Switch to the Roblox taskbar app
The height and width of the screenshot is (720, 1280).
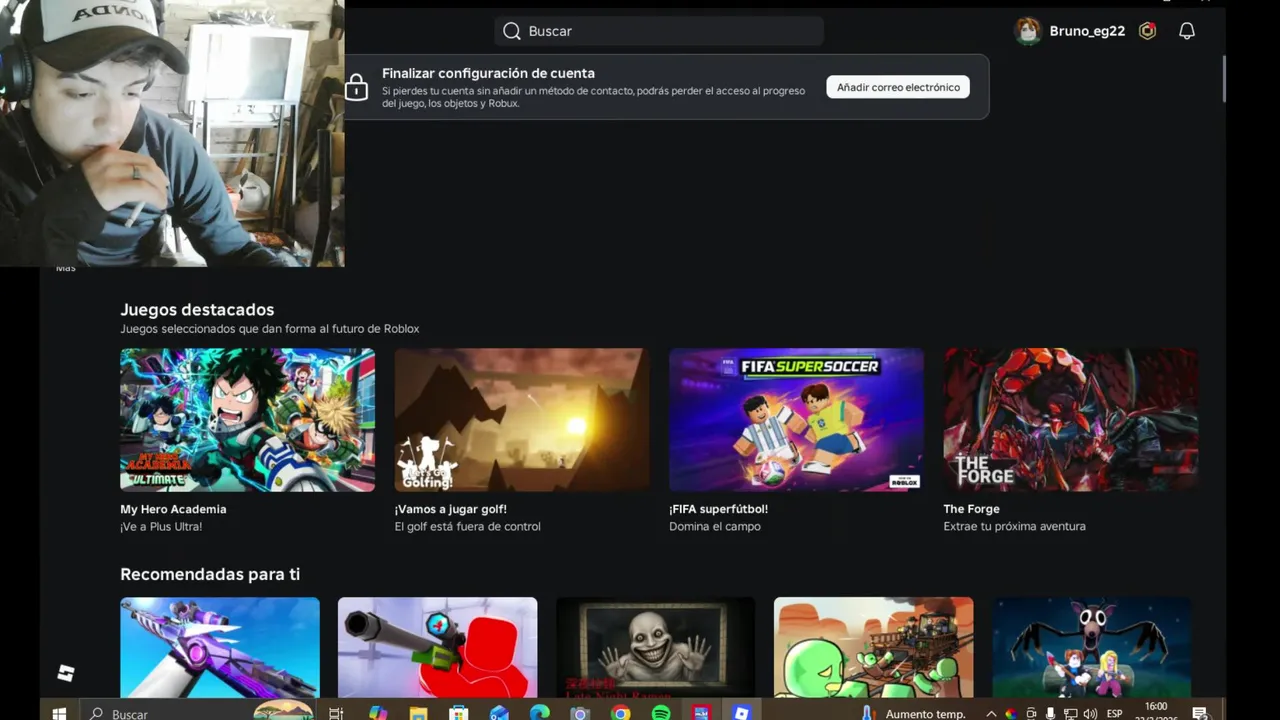(741, 713)
